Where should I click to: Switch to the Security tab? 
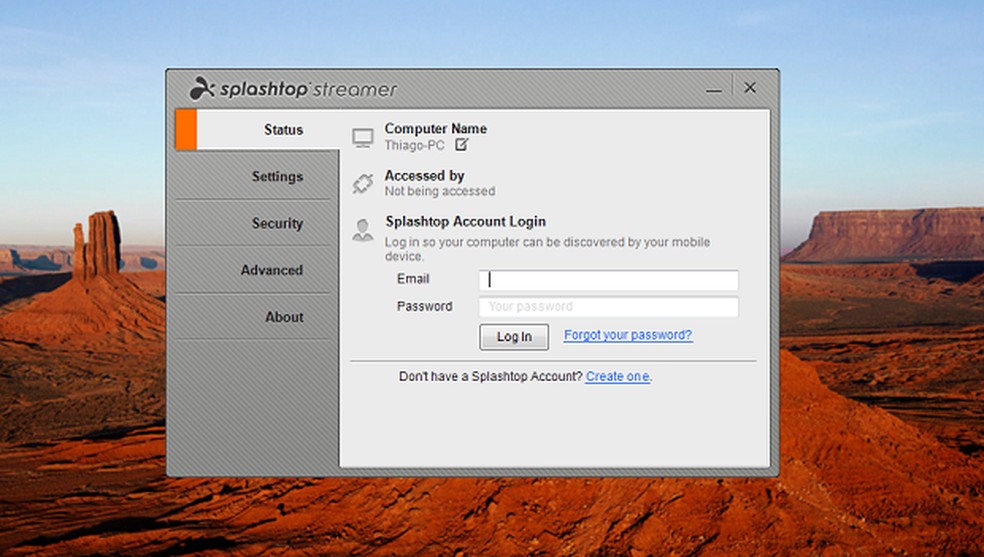click(x=277, y=224)
